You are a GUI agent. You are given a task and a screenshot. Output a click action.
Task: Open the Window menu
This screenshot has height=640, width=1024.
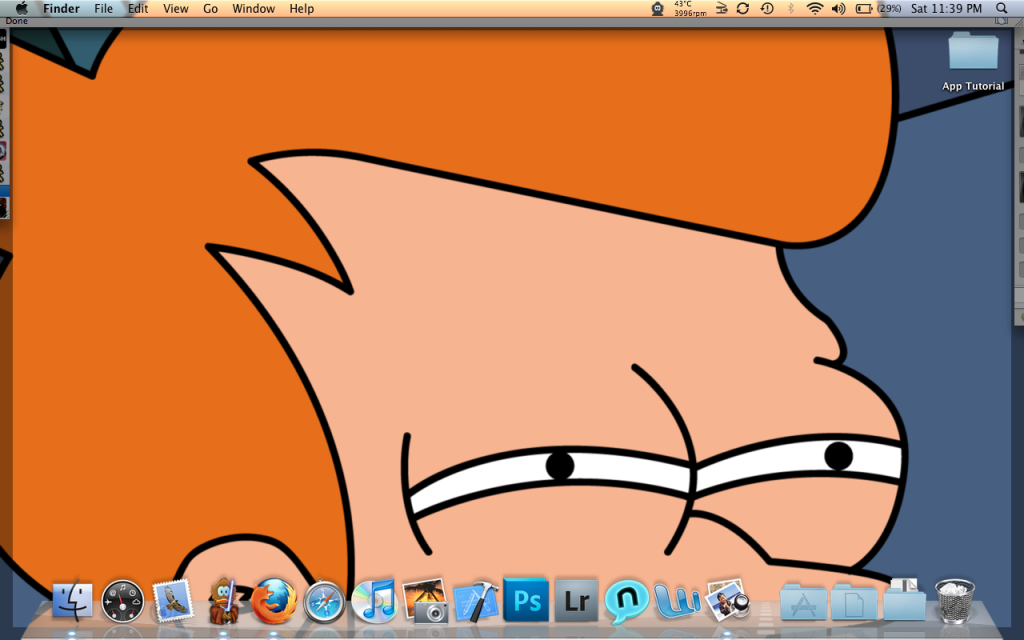253,8
